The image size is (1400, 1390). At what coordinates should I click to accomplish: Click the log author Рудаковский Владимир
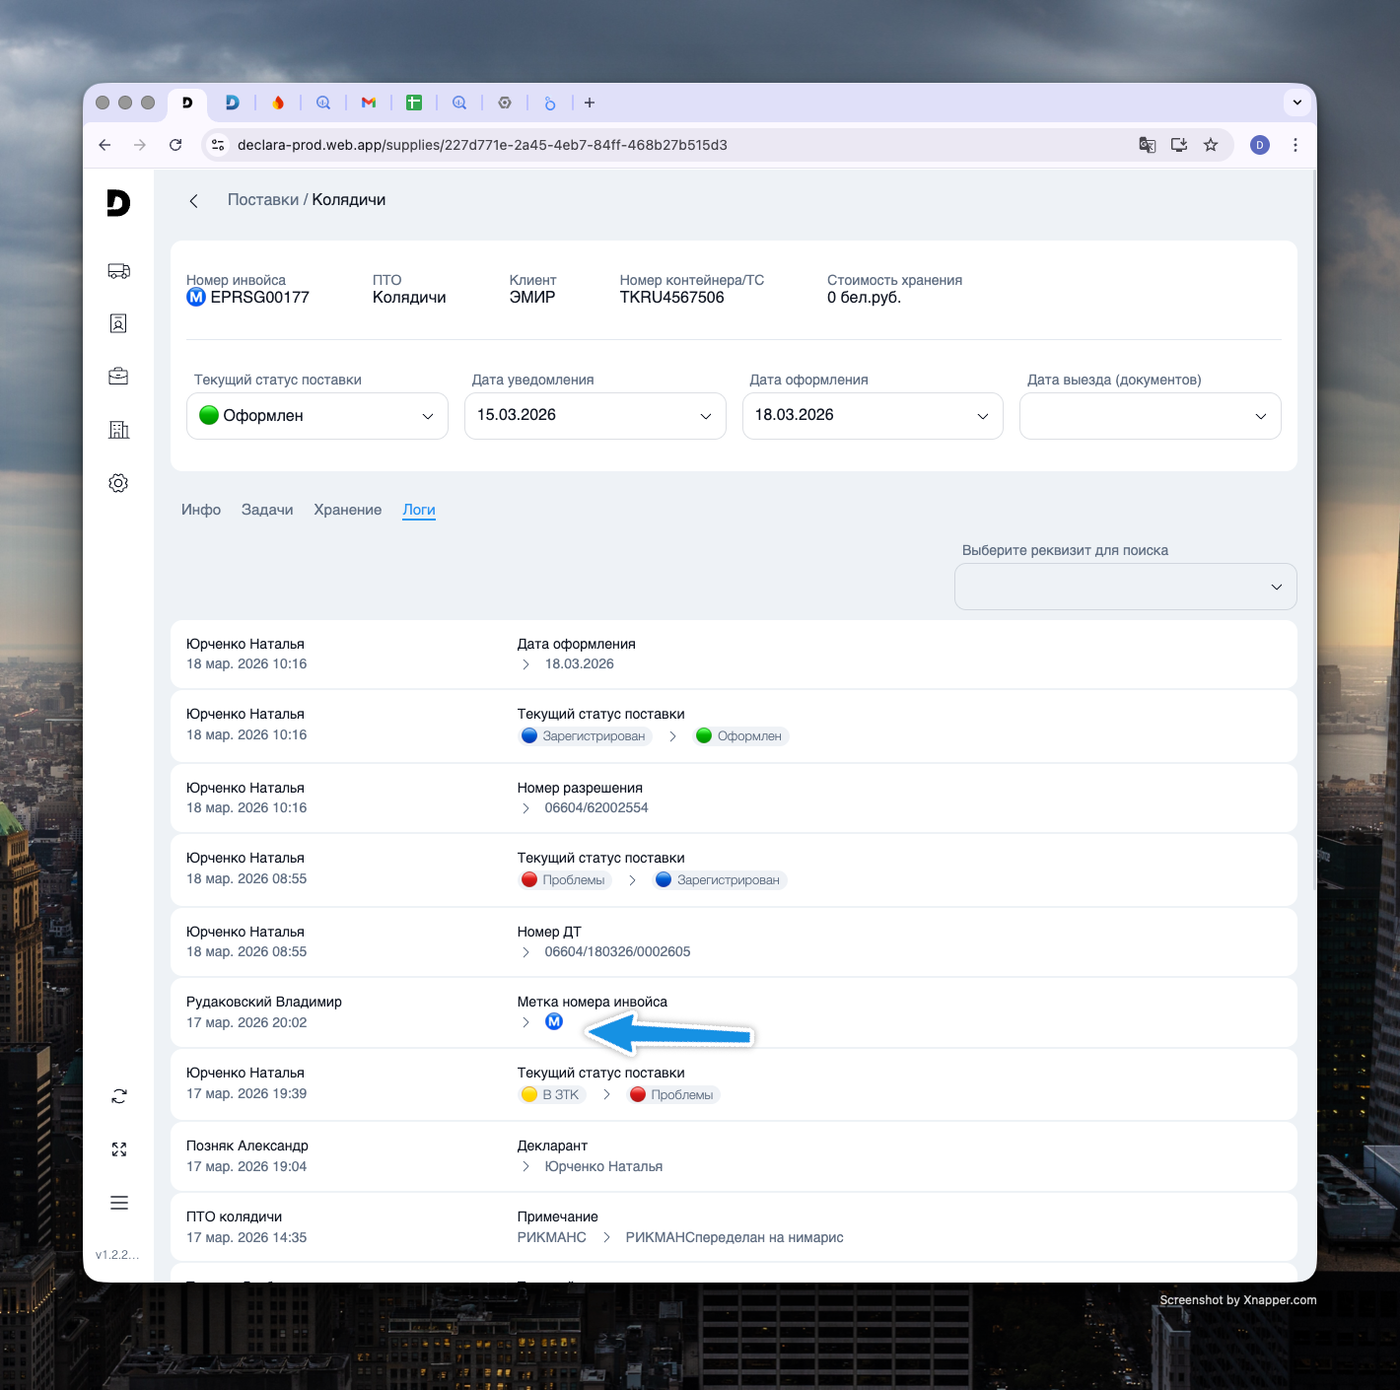point(264,1002)
